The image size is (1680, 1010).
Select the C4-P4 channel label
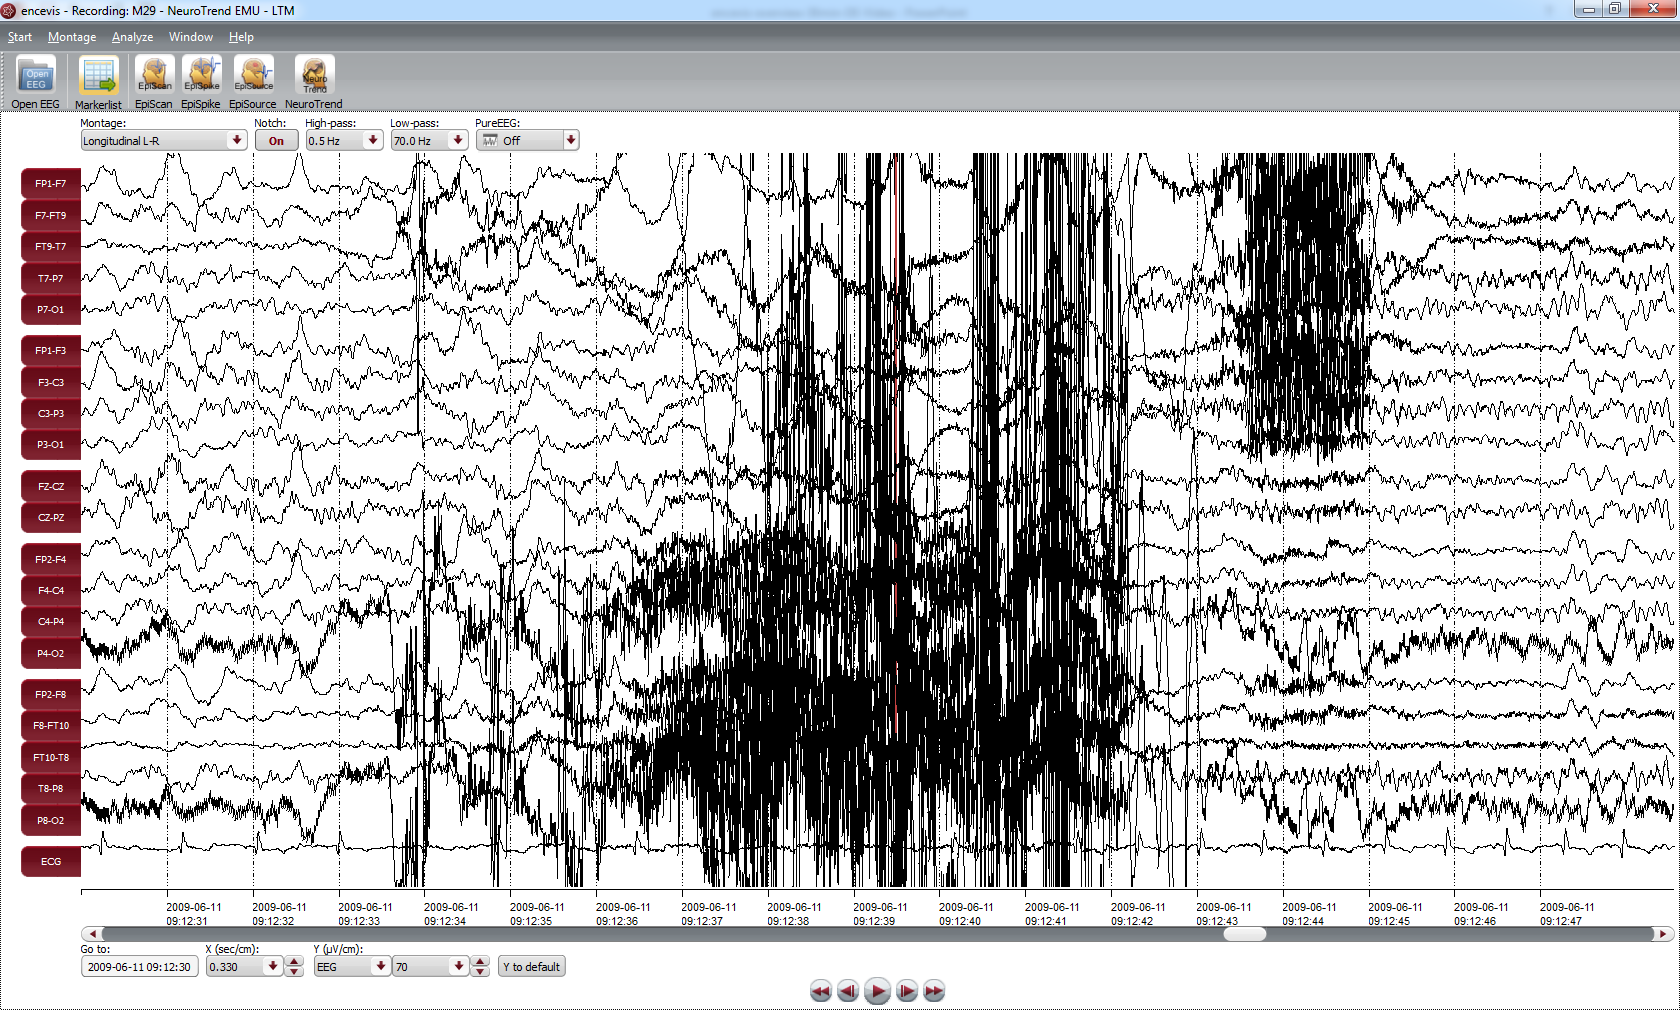pyautogui.click(x=50, y=622)
